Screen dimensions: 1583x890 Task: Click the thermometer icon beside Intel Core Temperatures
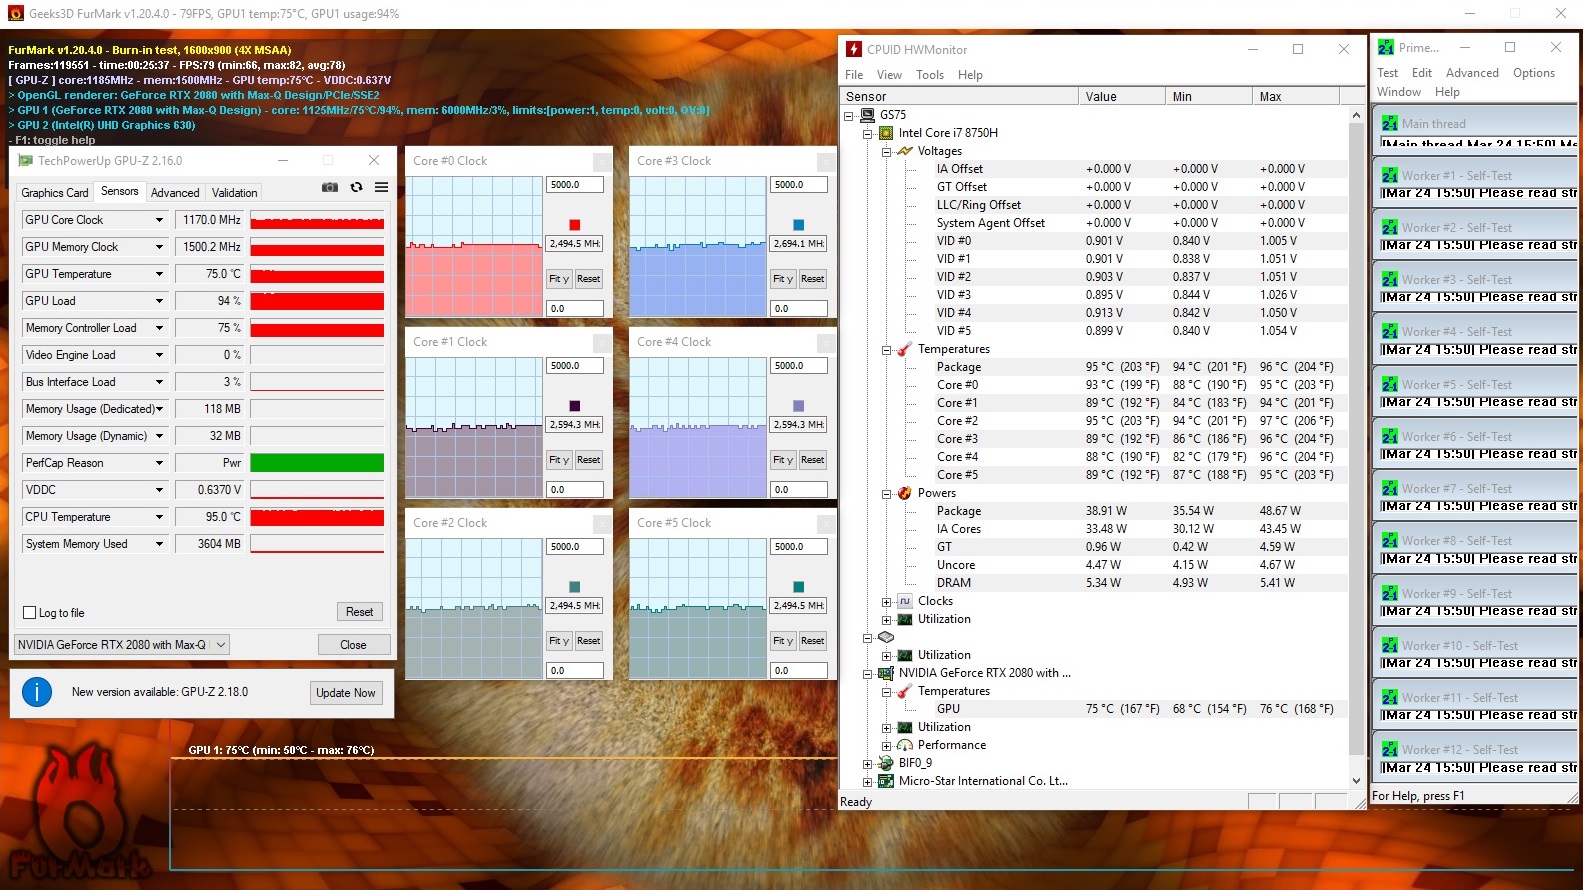pyautogui.click(x=905, y=349)
